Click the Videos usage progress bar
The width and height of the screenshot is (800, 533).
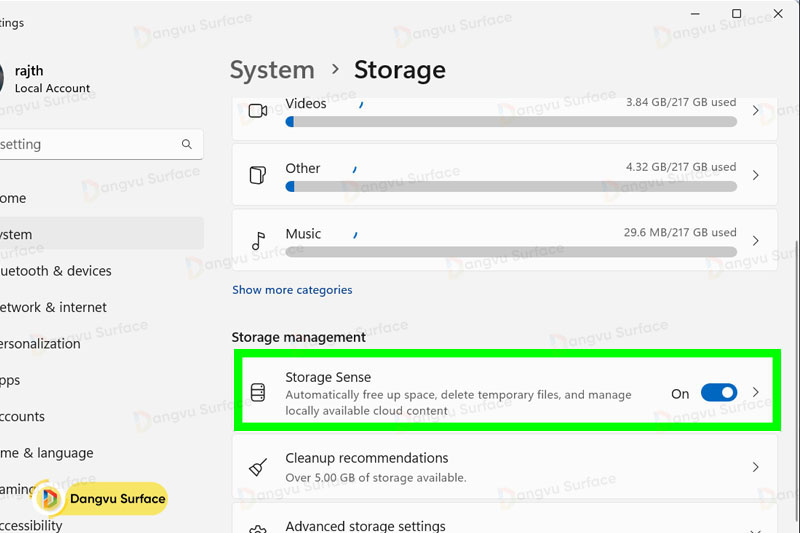pyautogui.click(x=511, y=122)
